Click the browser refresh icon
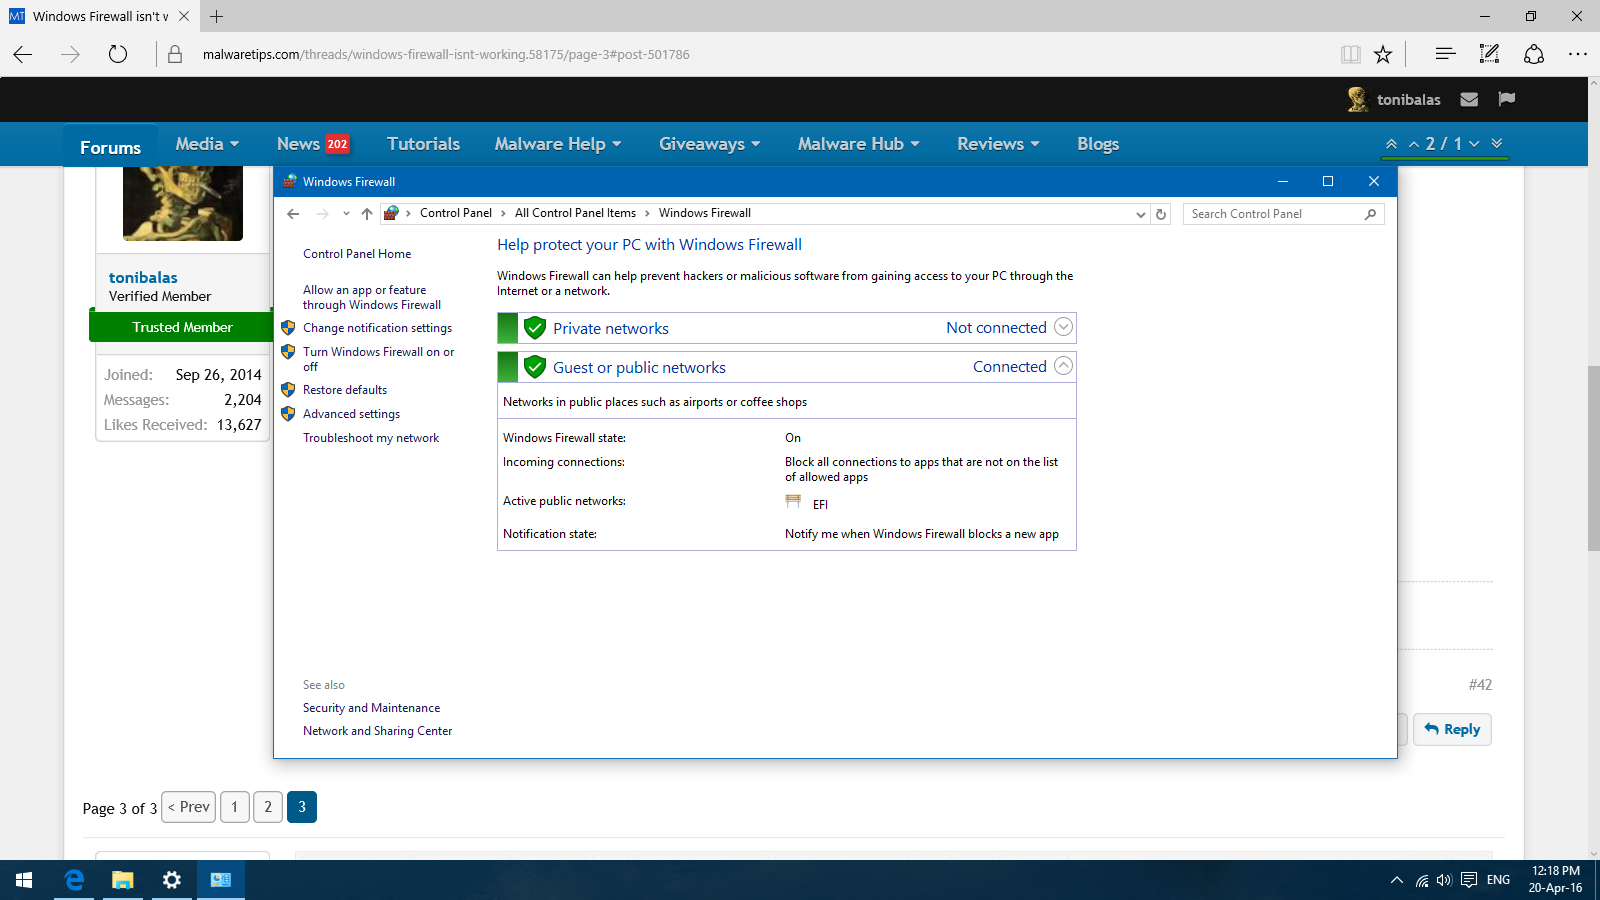Image resolution: width=1600 pixels, height=900 pixels. [118, 54]
